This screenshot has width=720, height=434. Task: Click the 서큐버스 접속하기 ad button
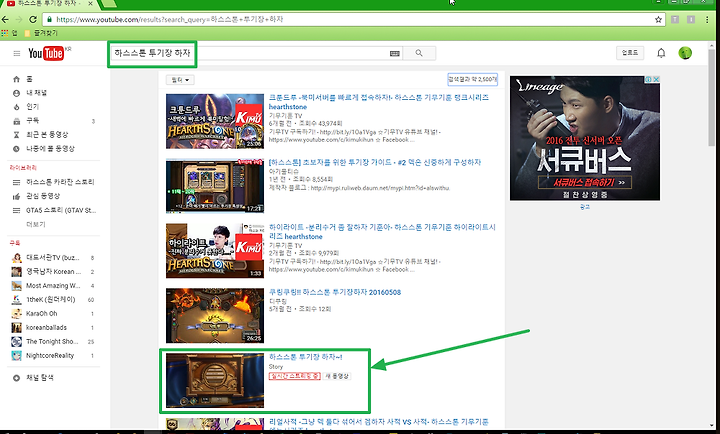point(585,182)
